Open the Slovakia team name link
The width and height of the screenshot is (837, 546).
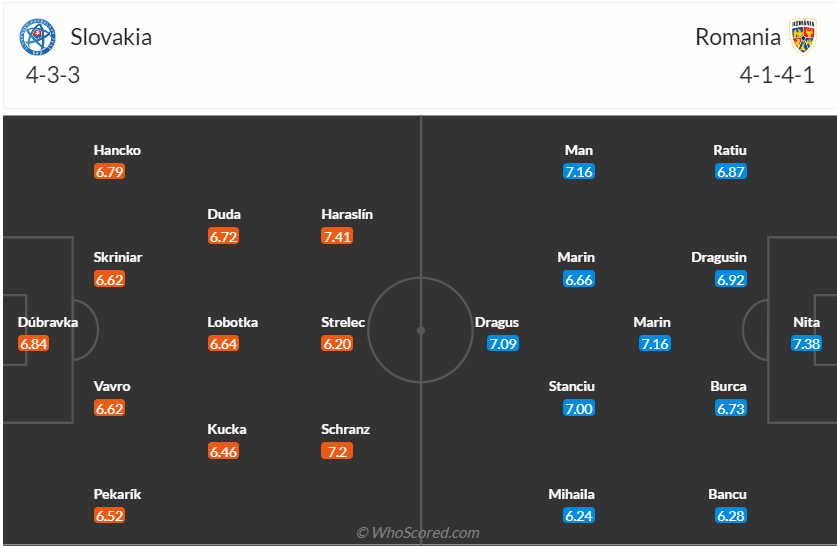[x=111, y=37]
